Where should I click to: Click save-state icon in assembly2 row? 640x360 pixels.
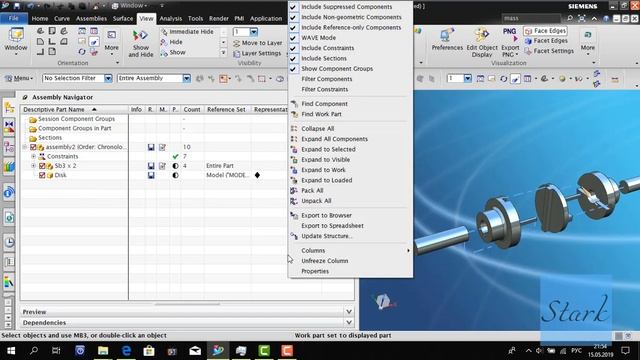151,147
